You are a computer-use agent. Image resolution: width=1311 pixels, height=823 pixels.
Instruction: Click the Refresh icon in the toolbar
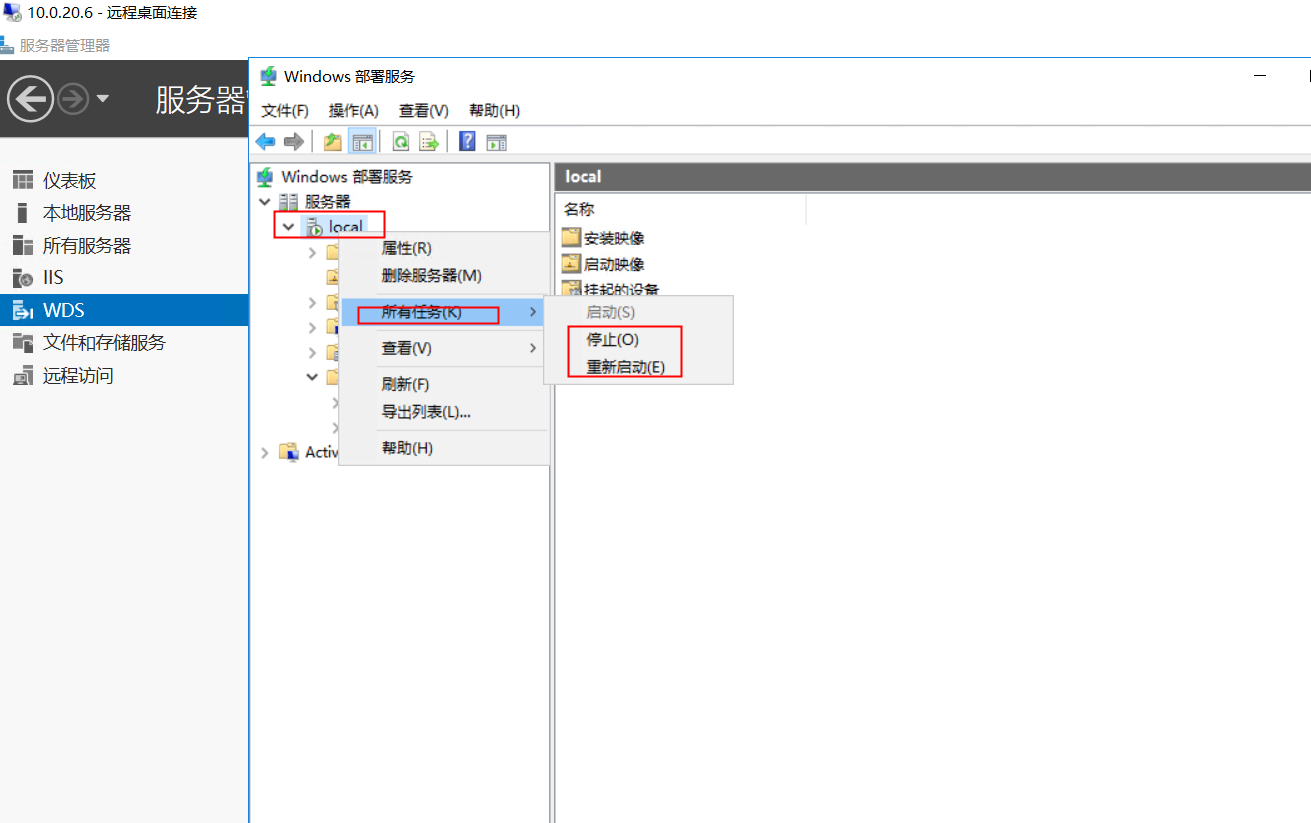click(401, 142)
